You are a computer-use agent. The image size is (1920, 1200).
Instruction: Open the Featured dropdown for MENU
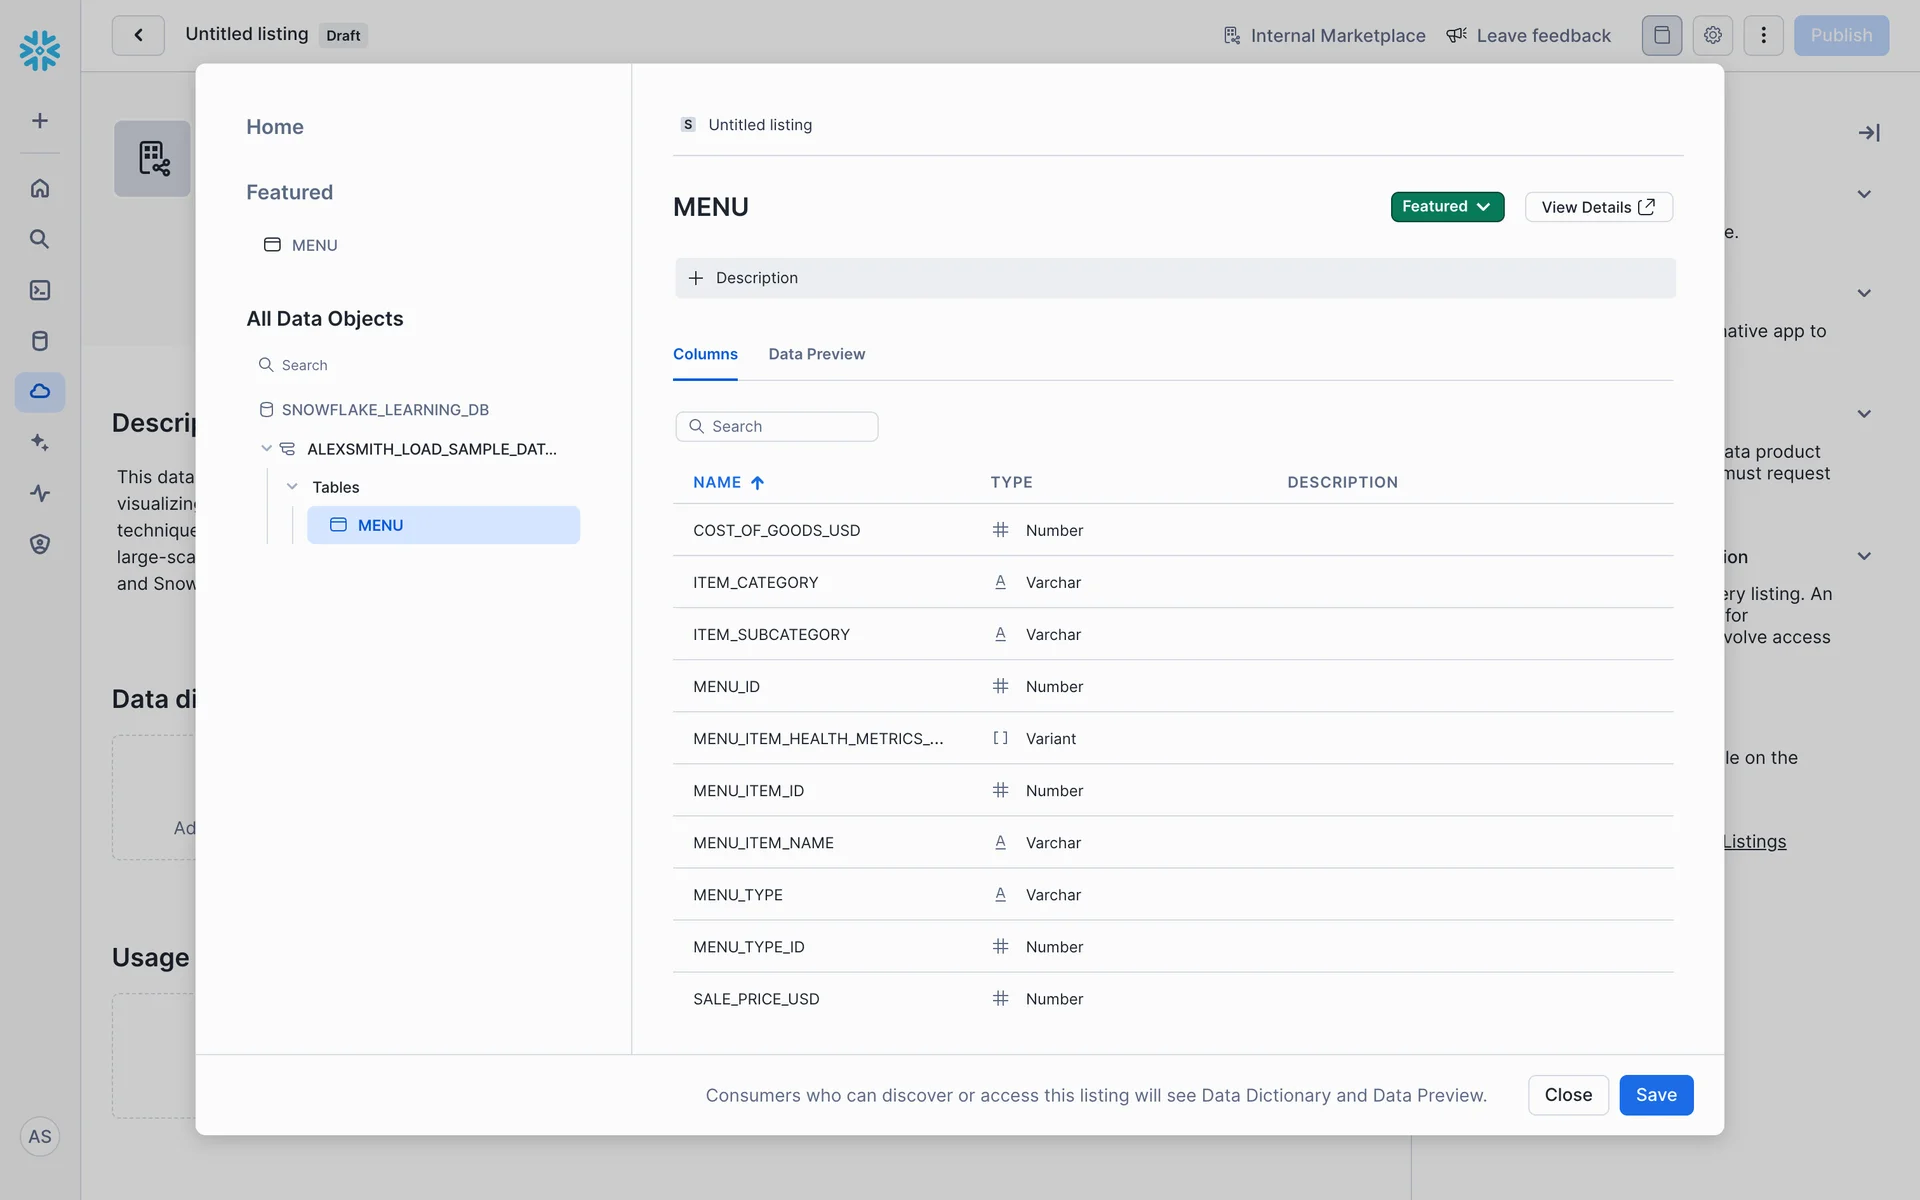point(1446,207)
